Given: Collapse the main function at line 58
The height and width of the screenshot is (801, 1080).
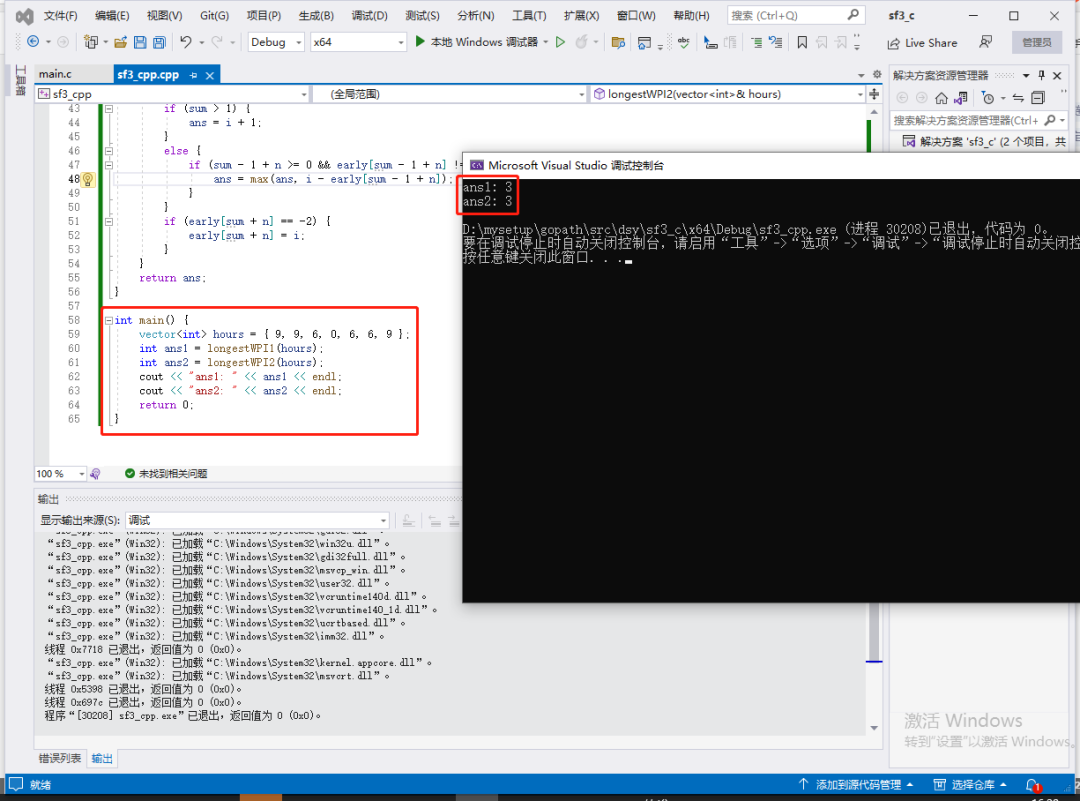Looking at the screenshot, I should coord(109,320).
